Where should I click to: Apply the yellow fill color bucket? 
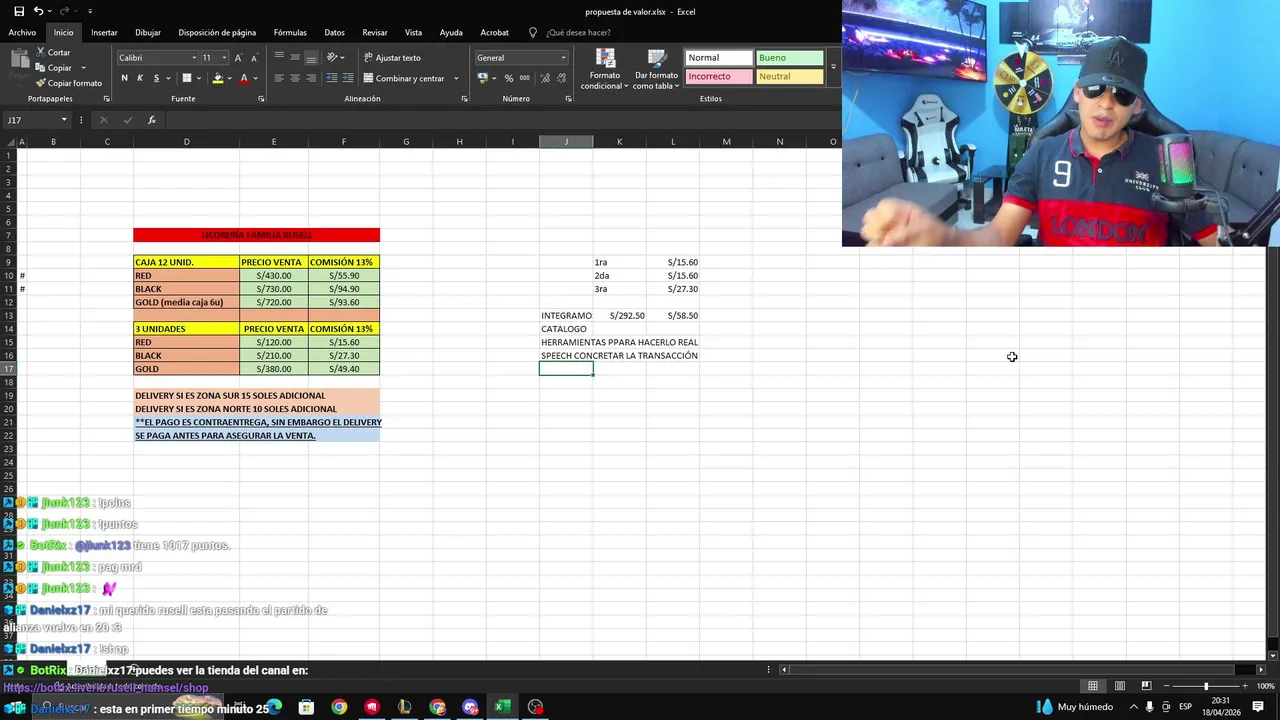coord(217,78)
